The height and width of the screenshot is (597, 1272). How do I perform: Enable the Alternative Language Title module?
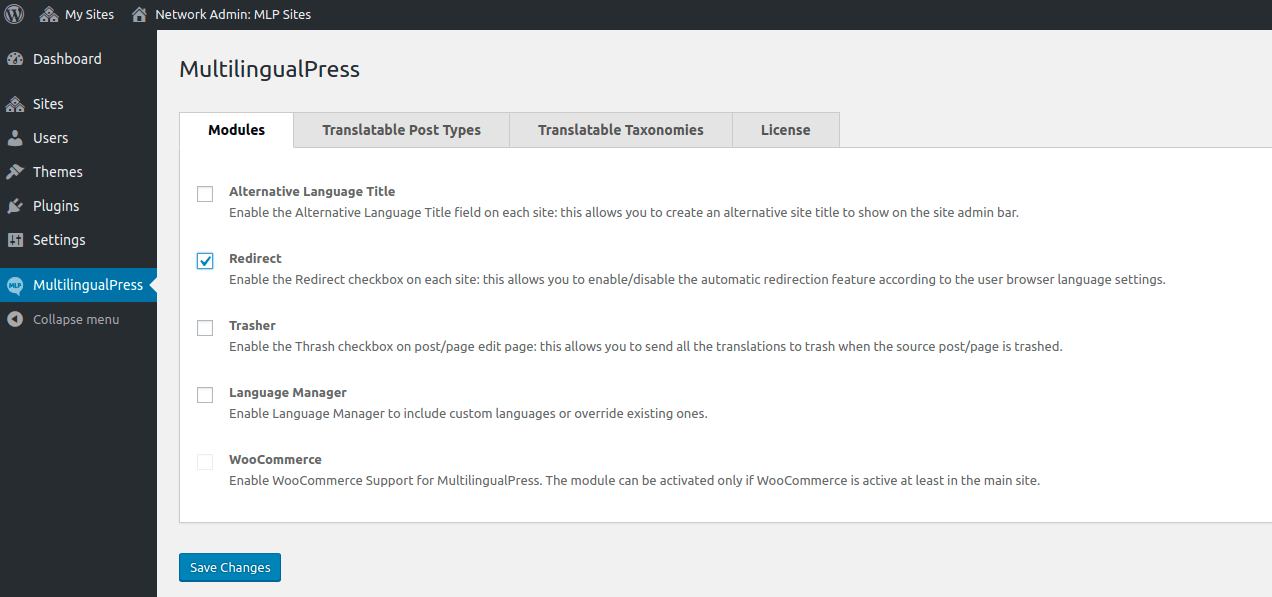click(205, 194)
